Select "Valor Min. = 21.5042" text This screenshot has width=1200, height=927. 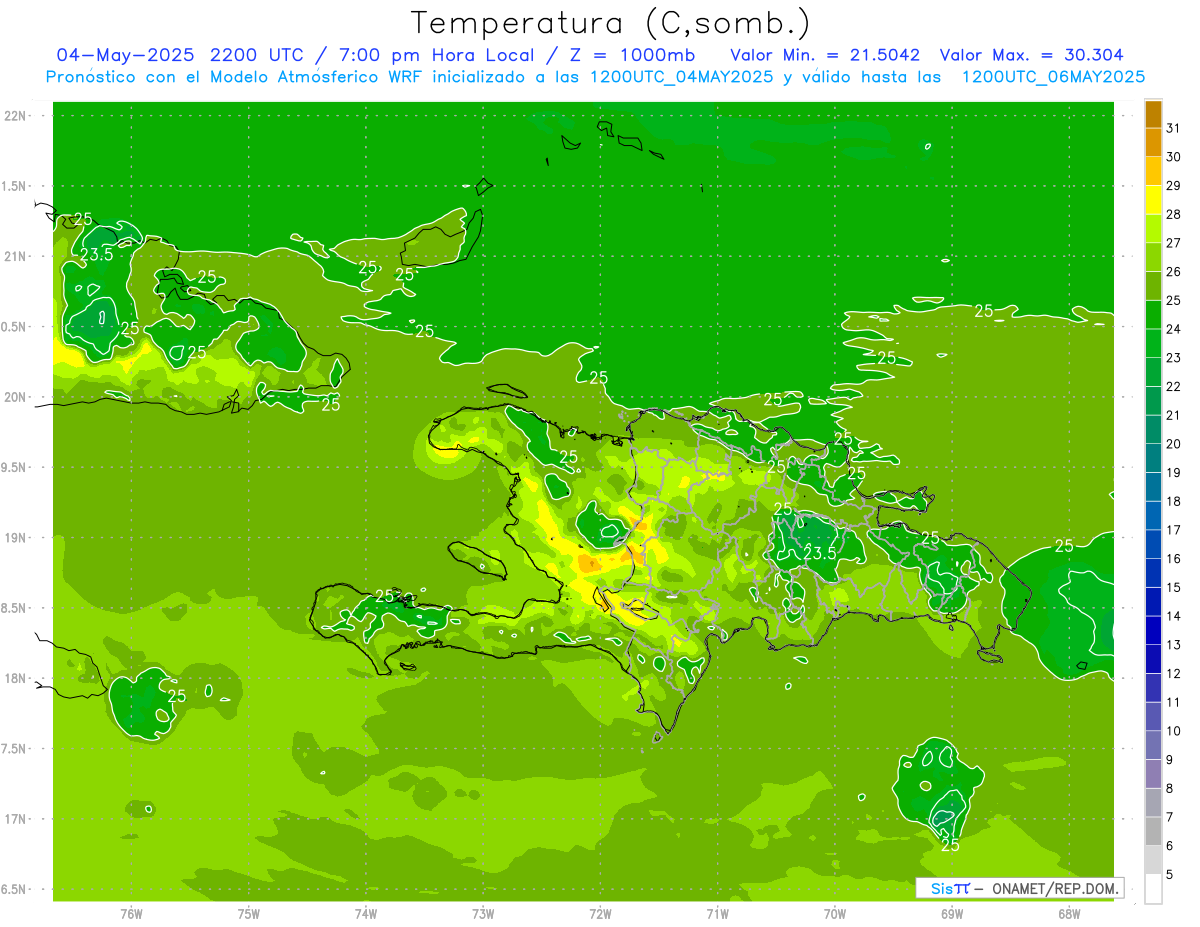(x=826, y=54)
